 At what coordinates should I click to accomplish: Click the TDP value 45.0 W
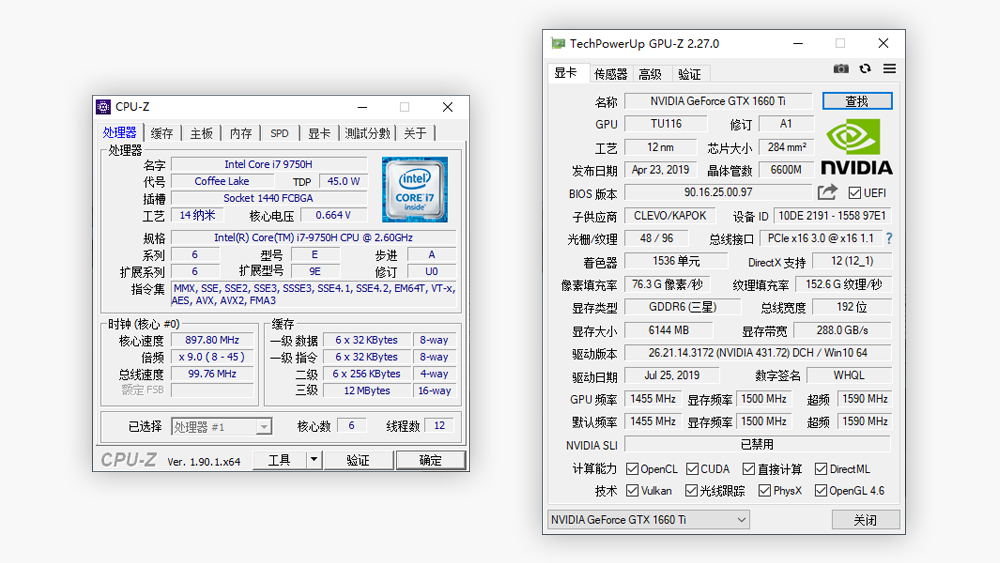coord(343,181)
